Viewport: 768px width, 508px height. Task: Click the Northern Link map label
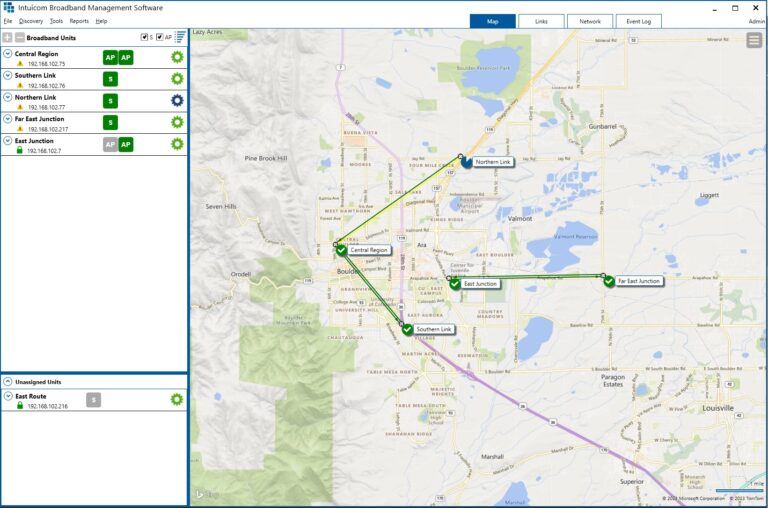pos(493,162)
